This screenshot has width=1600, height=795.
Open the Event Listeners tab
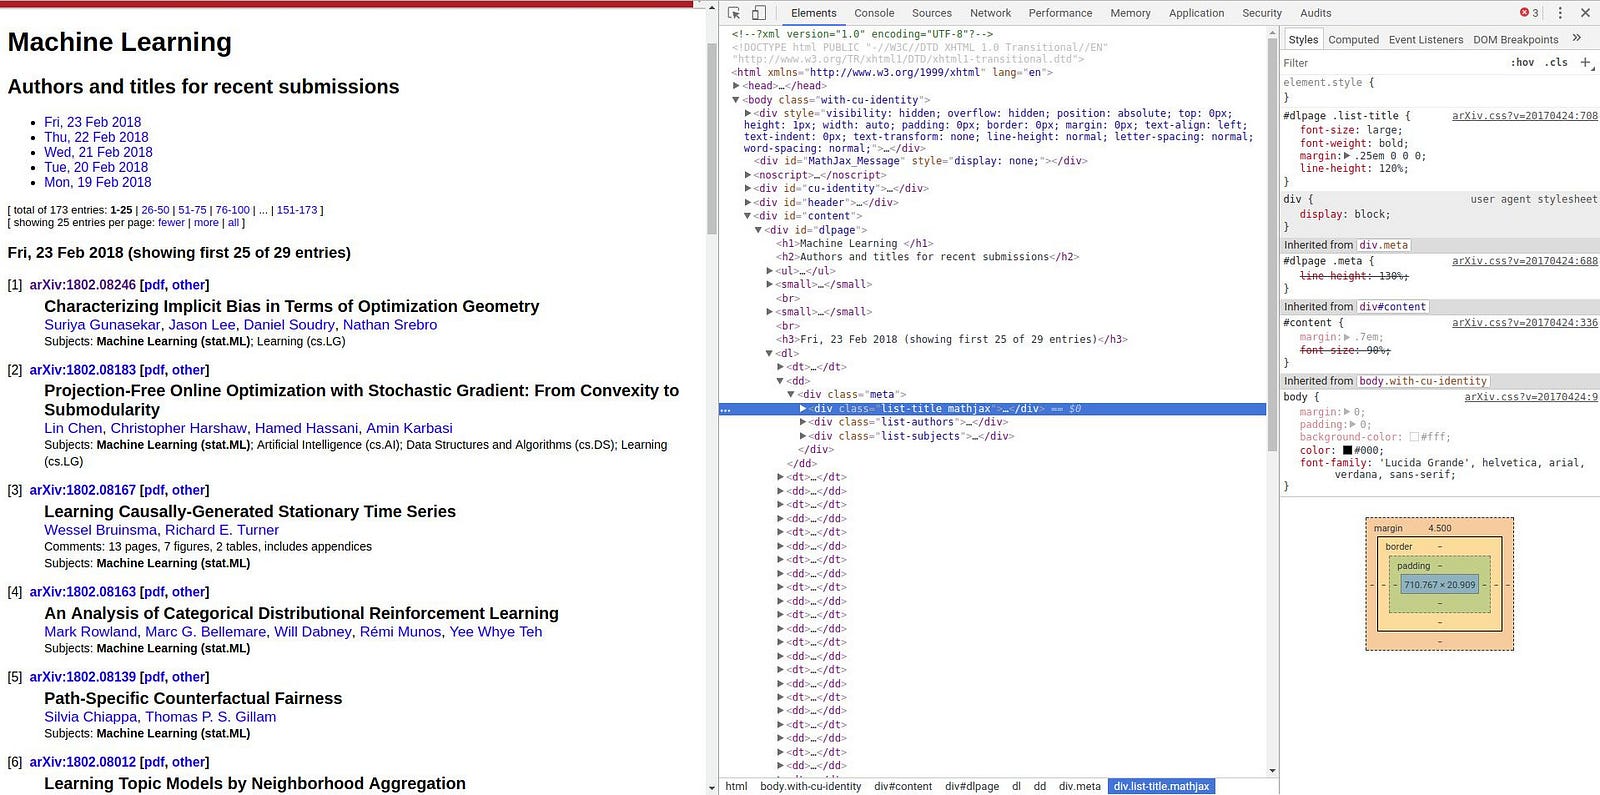1425,40
